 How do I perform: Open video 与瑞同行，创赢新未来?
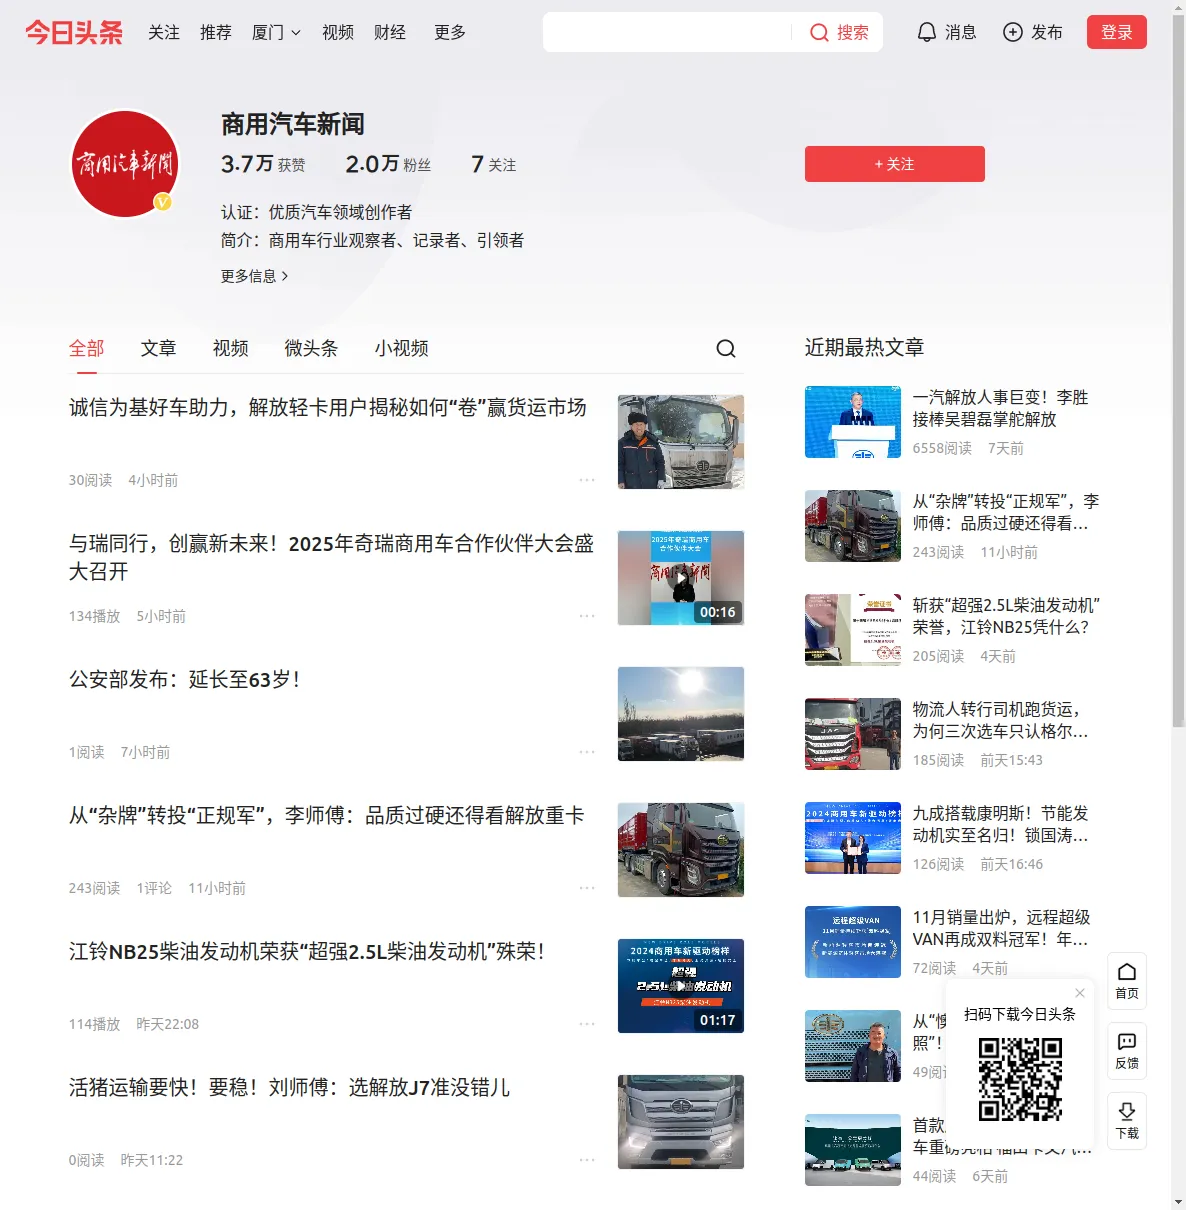click(332, 557)
